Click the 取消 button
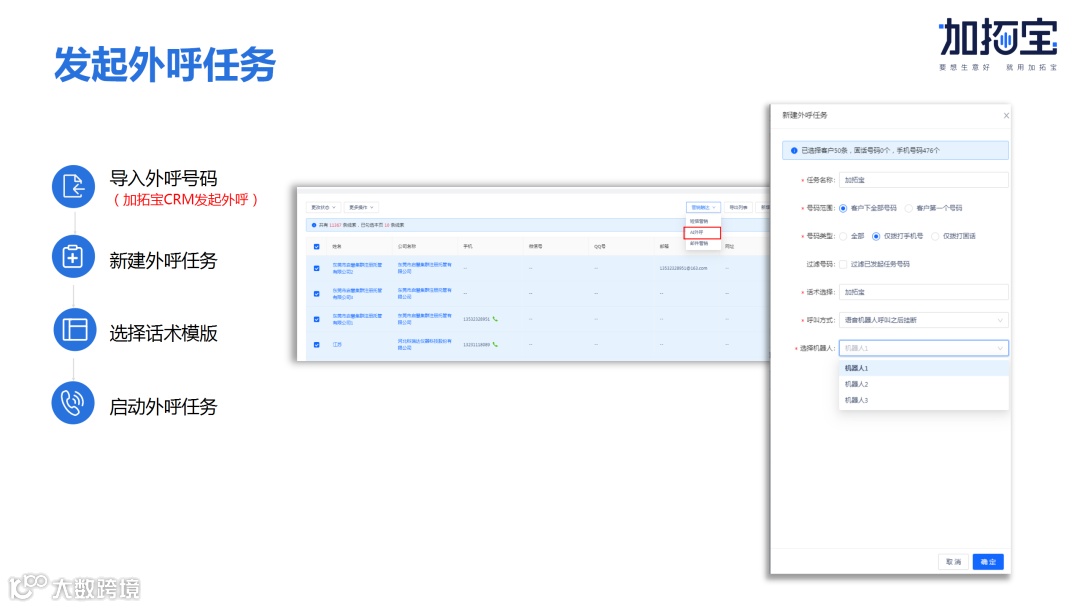Screen dimensions: 1080x608 point(953,562)
